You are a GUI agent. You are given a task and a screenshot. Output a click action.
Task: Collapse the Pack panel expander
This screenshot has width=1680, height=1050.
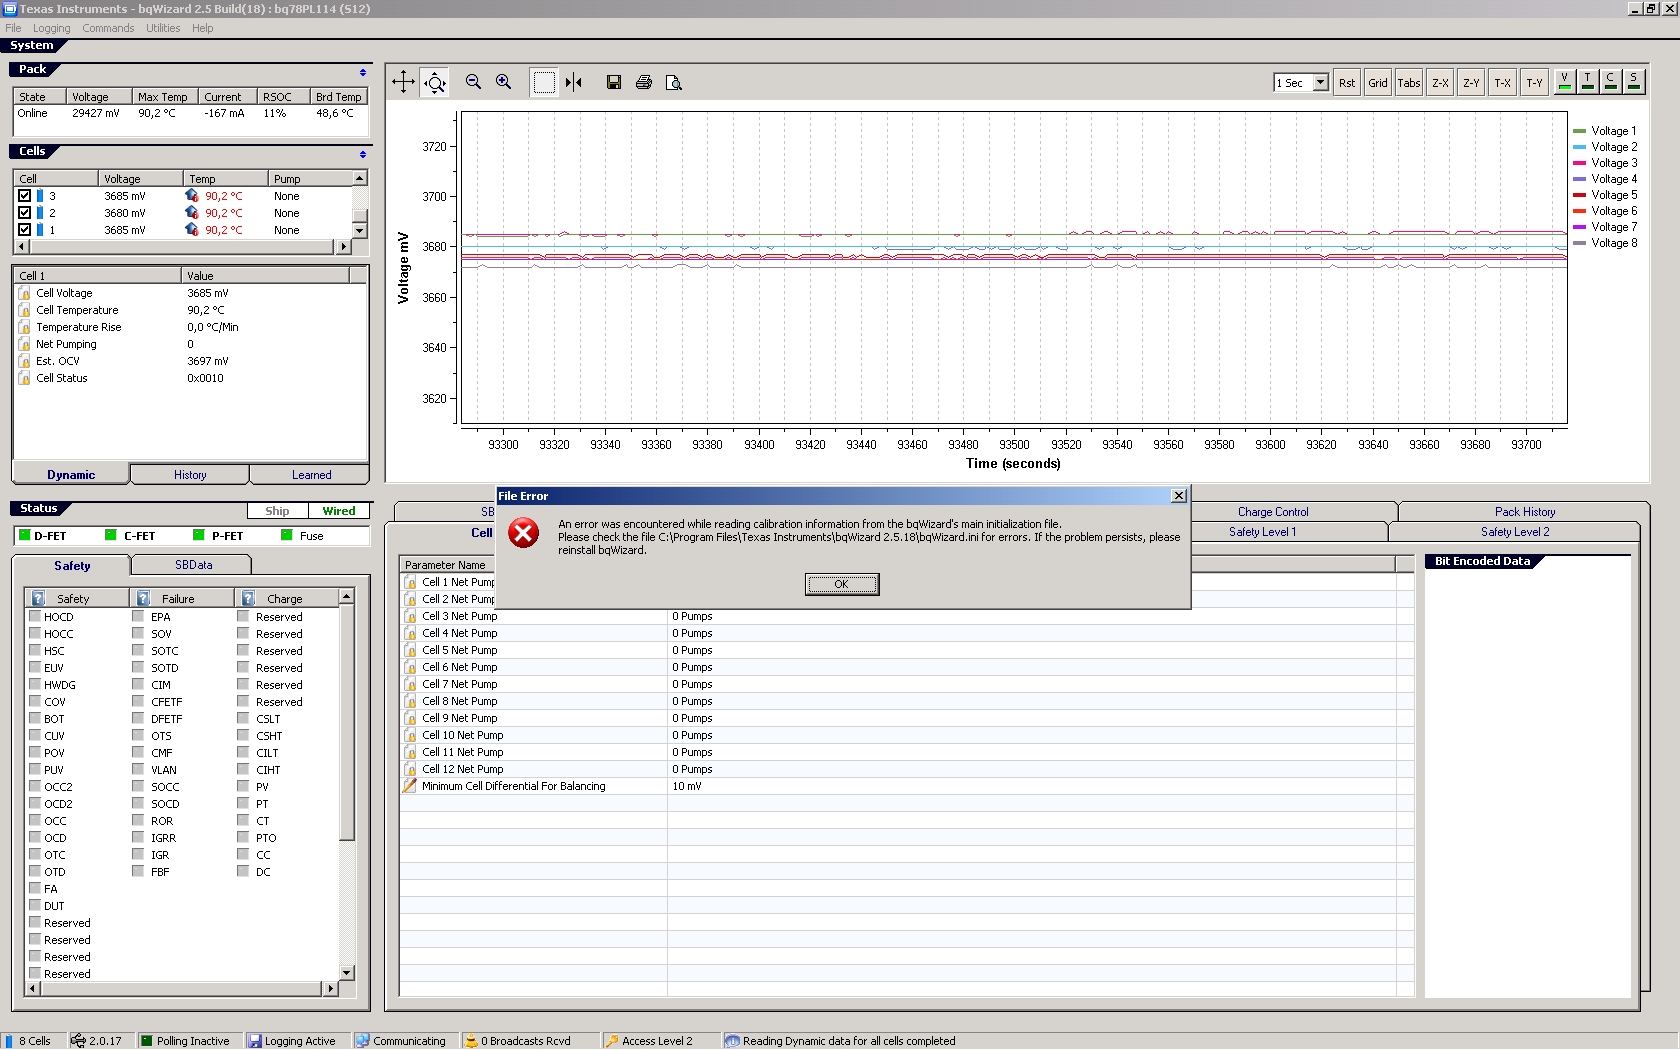(x=363, y=72)
